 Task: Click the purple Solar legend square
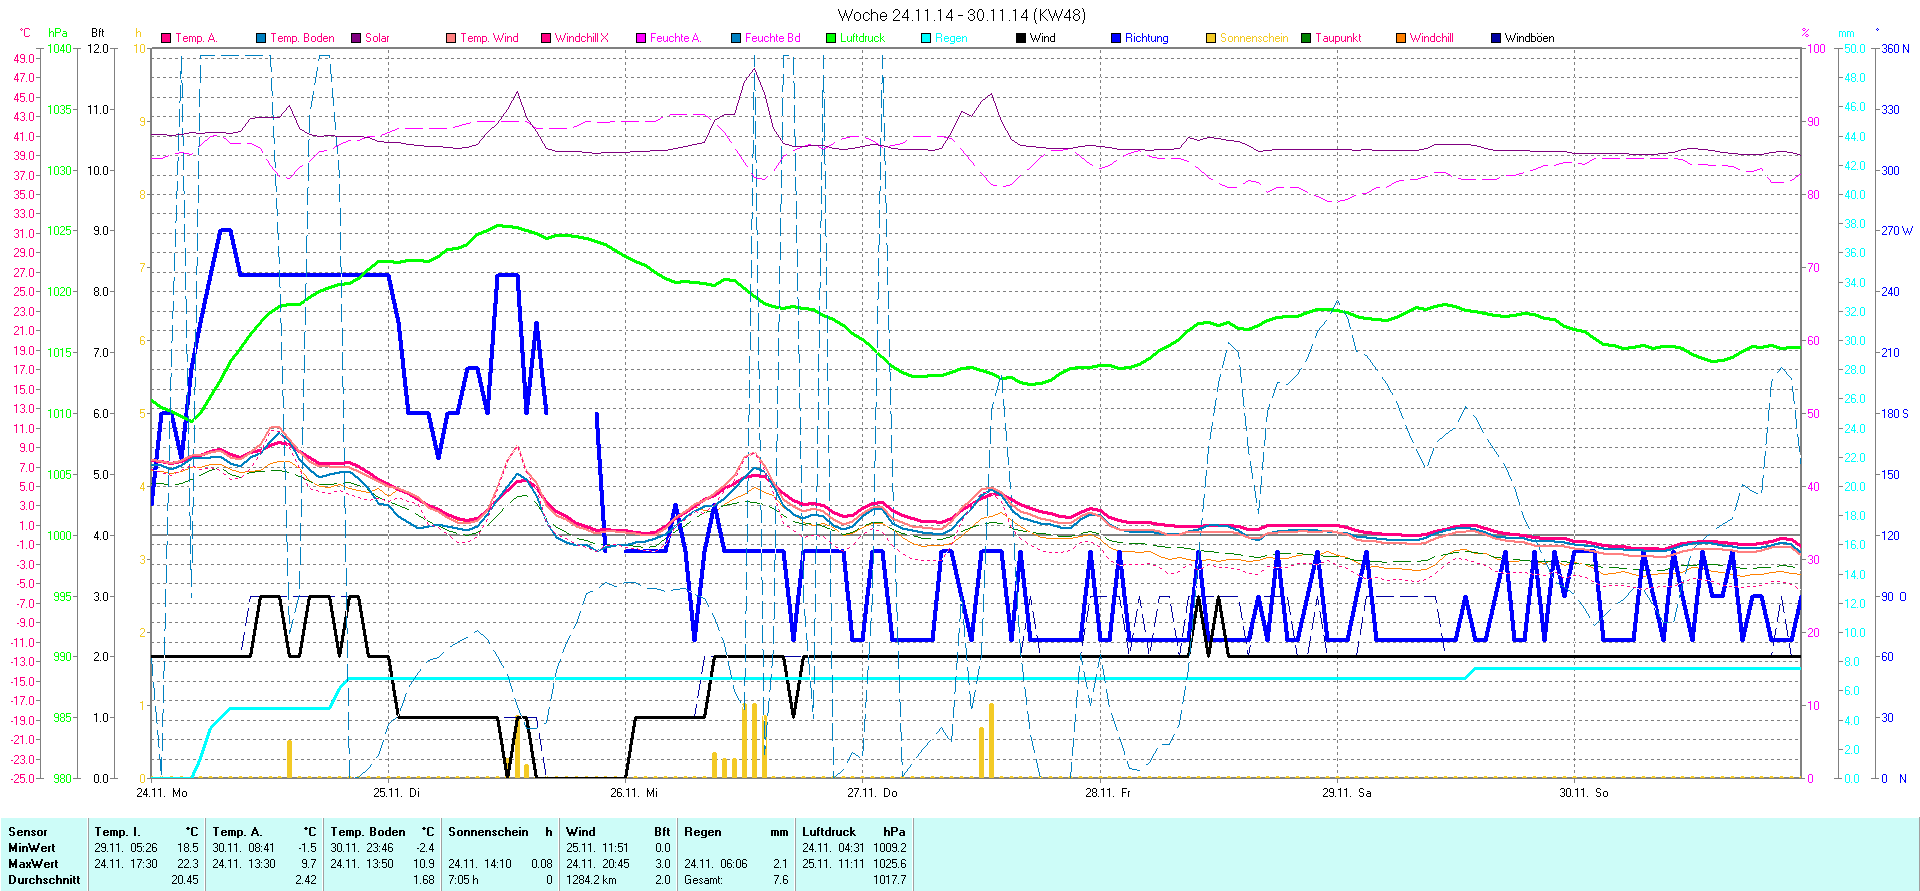pyautogui.click(x=356, y=38)
